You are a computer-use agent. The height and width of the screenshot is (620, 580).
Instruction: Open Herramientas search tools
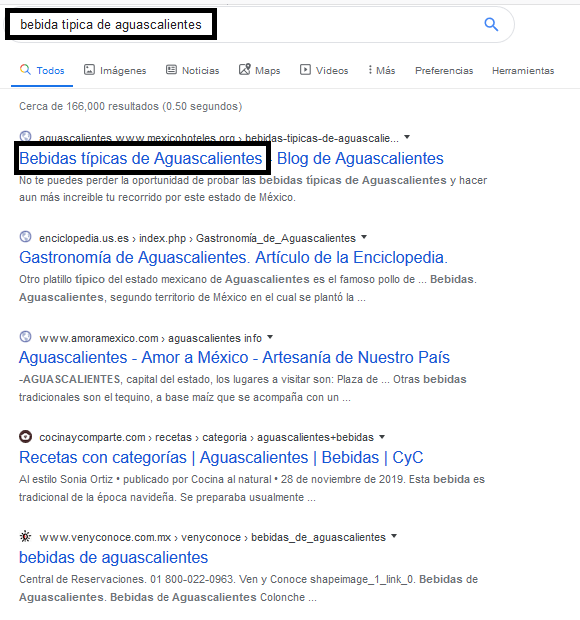click(523, 70)
